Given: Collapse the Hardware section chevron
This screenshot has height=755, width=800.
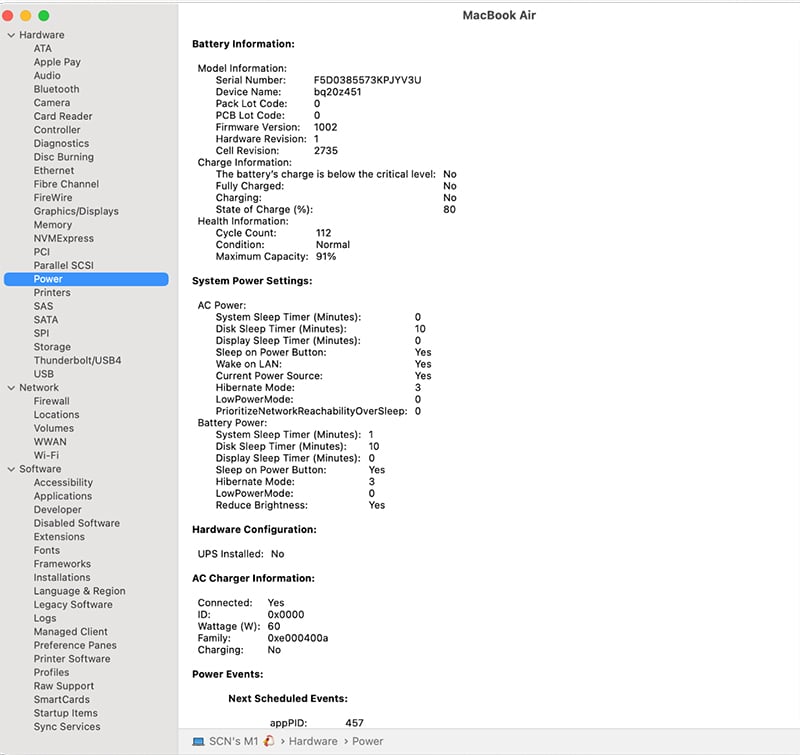Looking at the screenshot, I should [x=11, y=35].
